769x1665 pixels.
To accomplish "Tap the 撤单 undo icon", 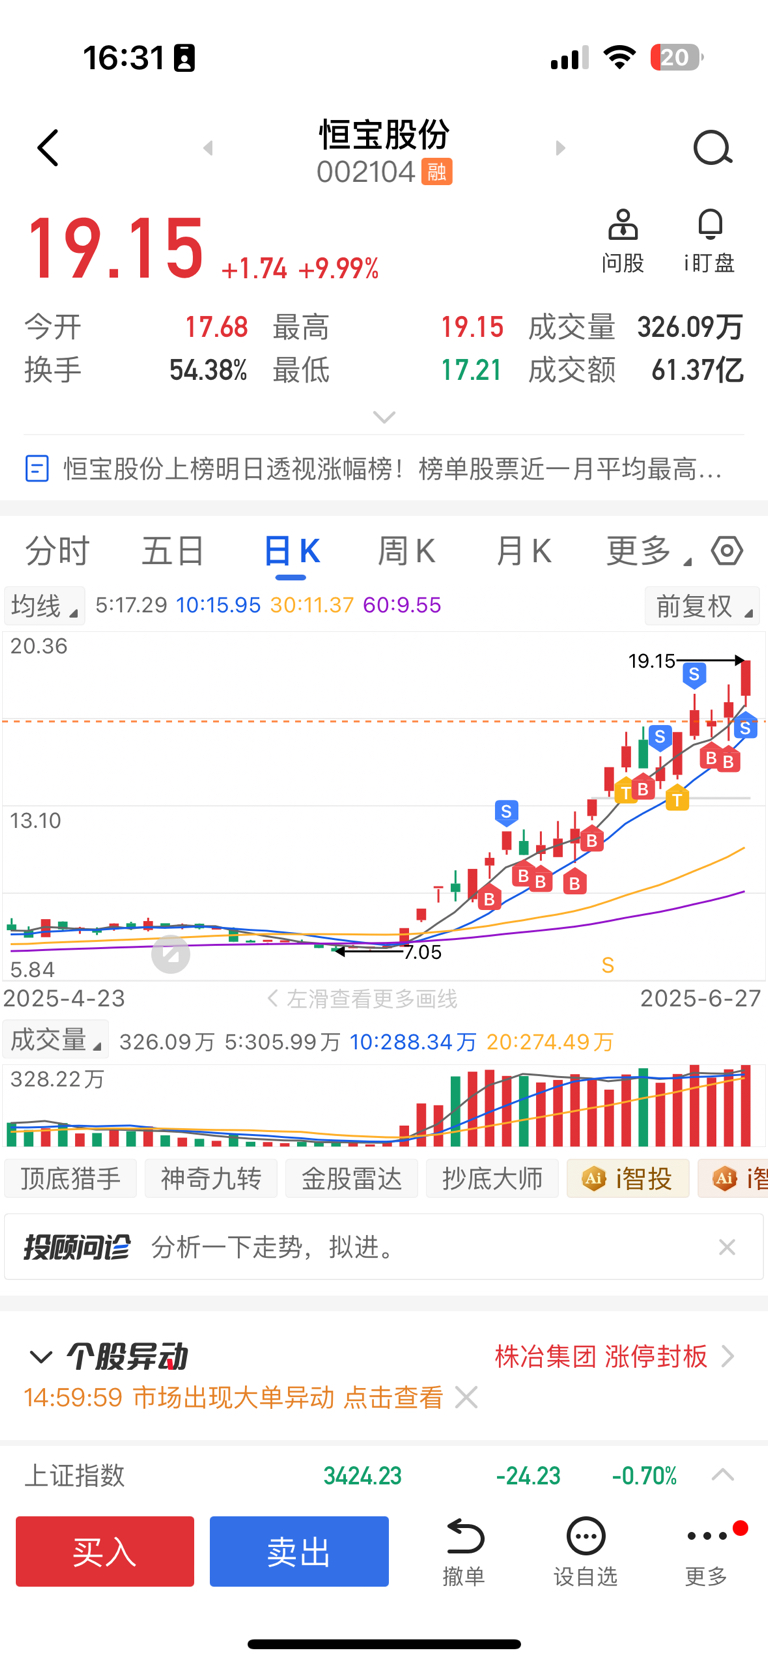I will (464, 1536).
